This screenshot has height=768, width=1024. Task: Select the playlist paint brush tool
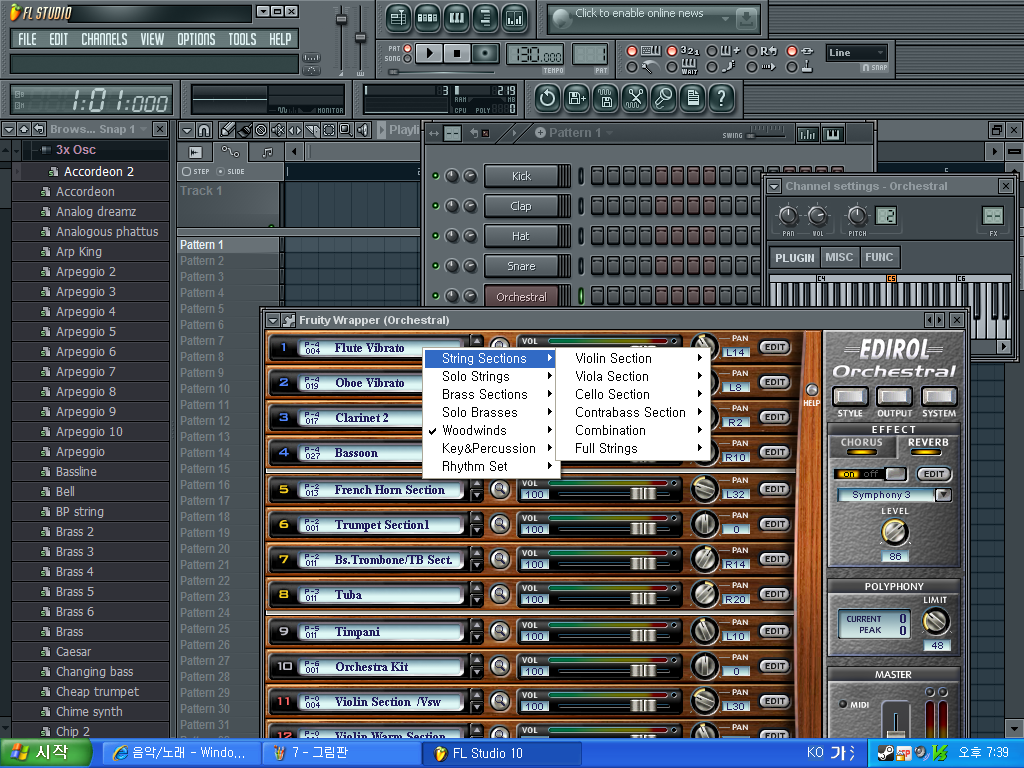(244, 130)
